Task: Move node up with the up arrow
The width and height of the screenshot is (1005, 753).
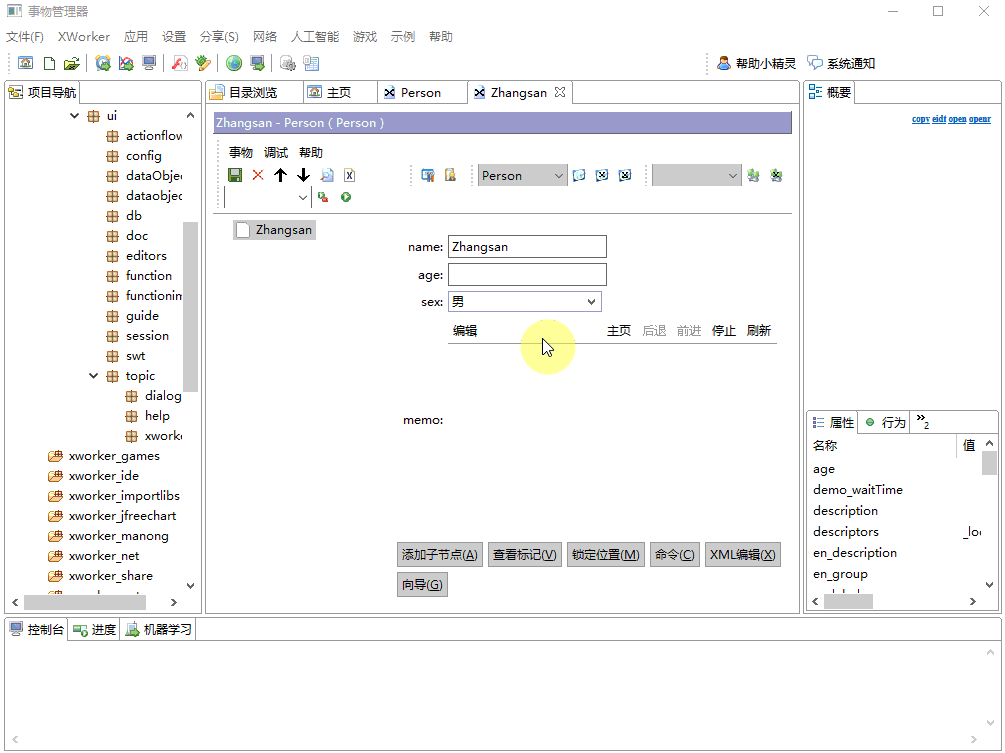Action: [x=280, y=175]
